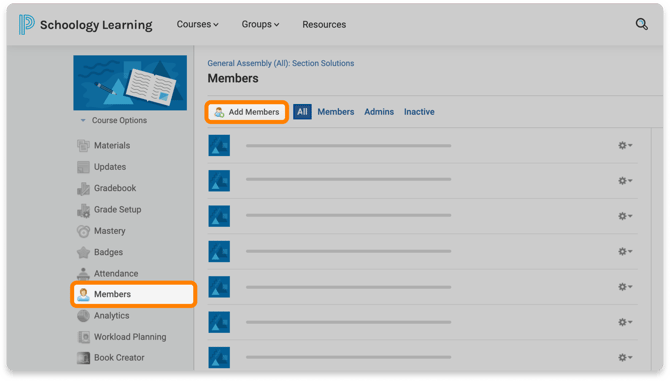Expand the Course Options disclosure triangle
The image size is (670, 381).
[x=83, y=120]
